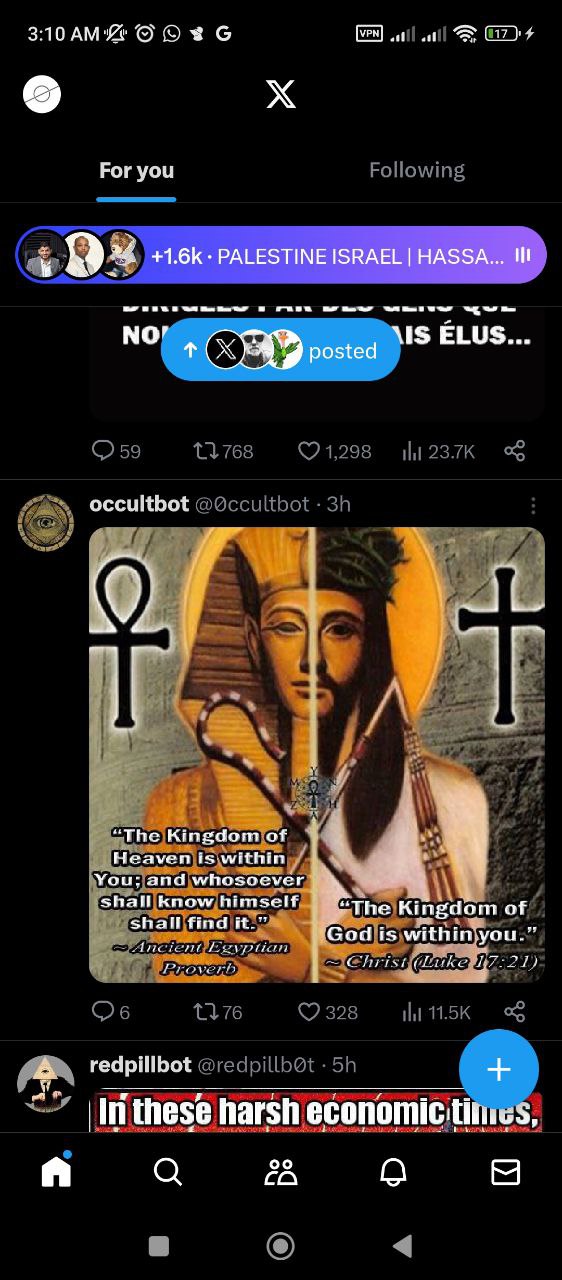Join the PALESTINE ISRAEL live space banner
This screenshot has height=1280, width=562.
[281, 255]
